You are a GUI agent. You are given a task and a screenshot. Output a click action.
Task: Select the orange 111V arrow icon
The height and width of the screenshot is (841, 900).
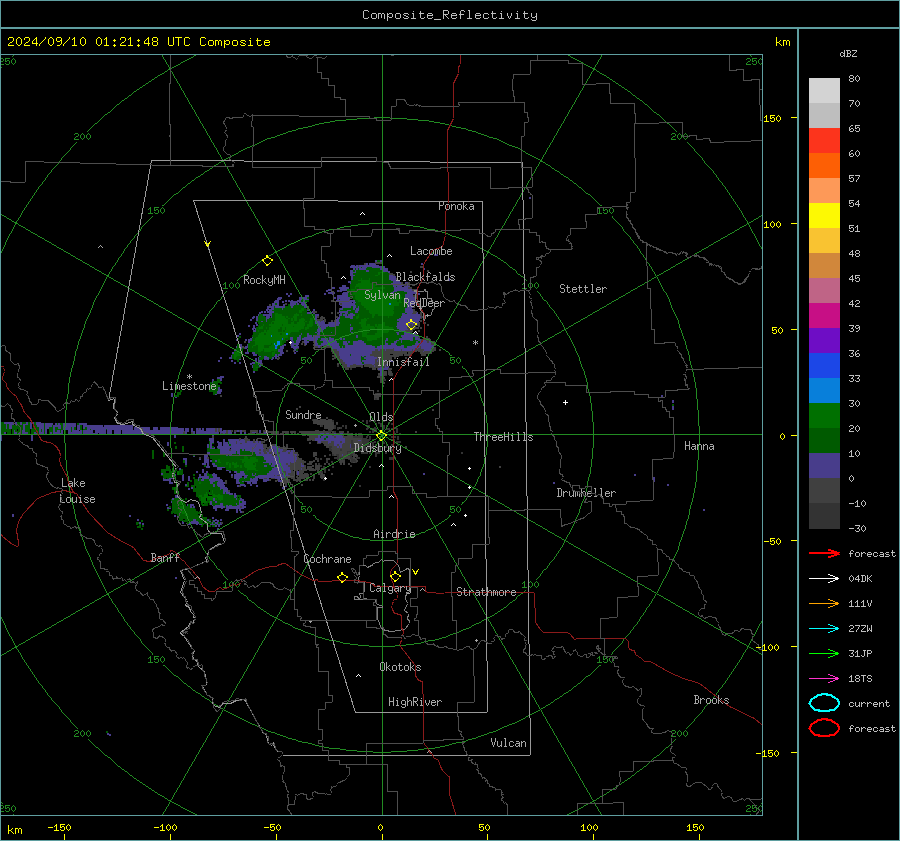click(824, 603)
